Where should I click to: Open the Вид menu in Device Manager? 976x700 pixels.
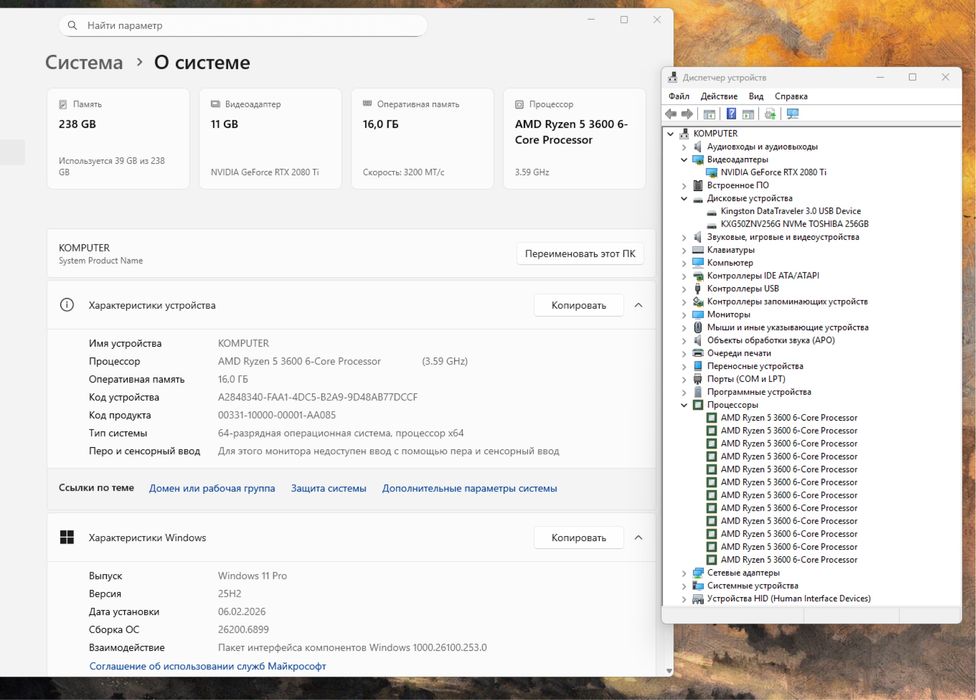[756, 96]
